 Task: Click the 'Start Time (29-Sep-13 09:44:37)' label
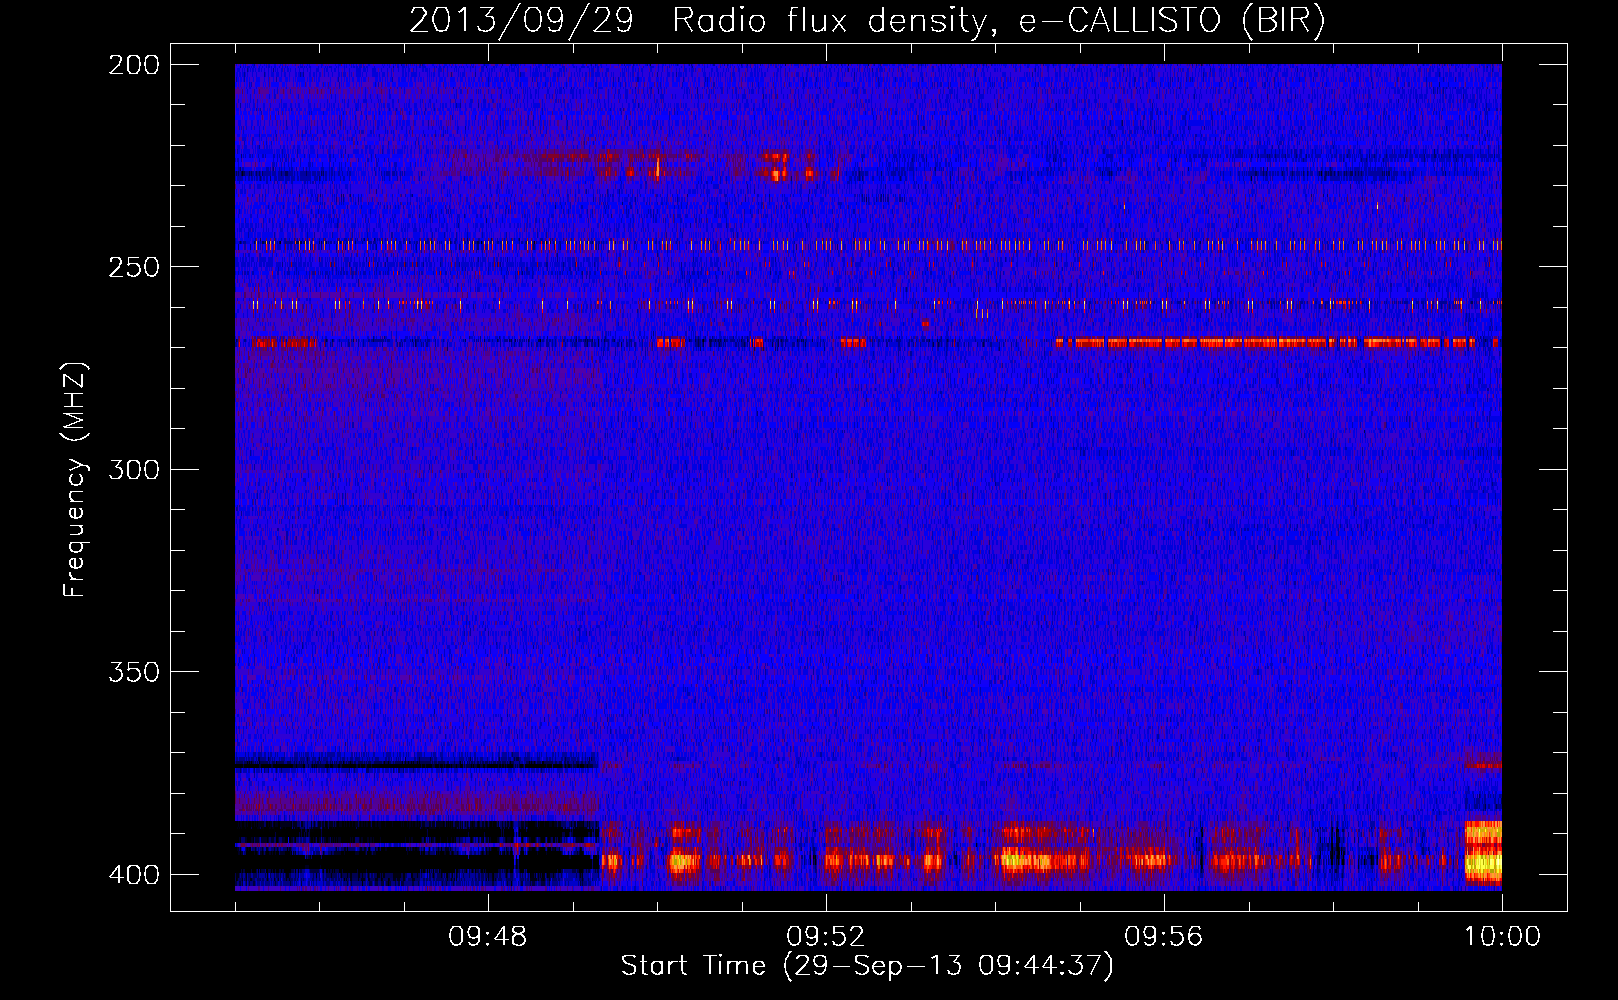tap(867, 966)
